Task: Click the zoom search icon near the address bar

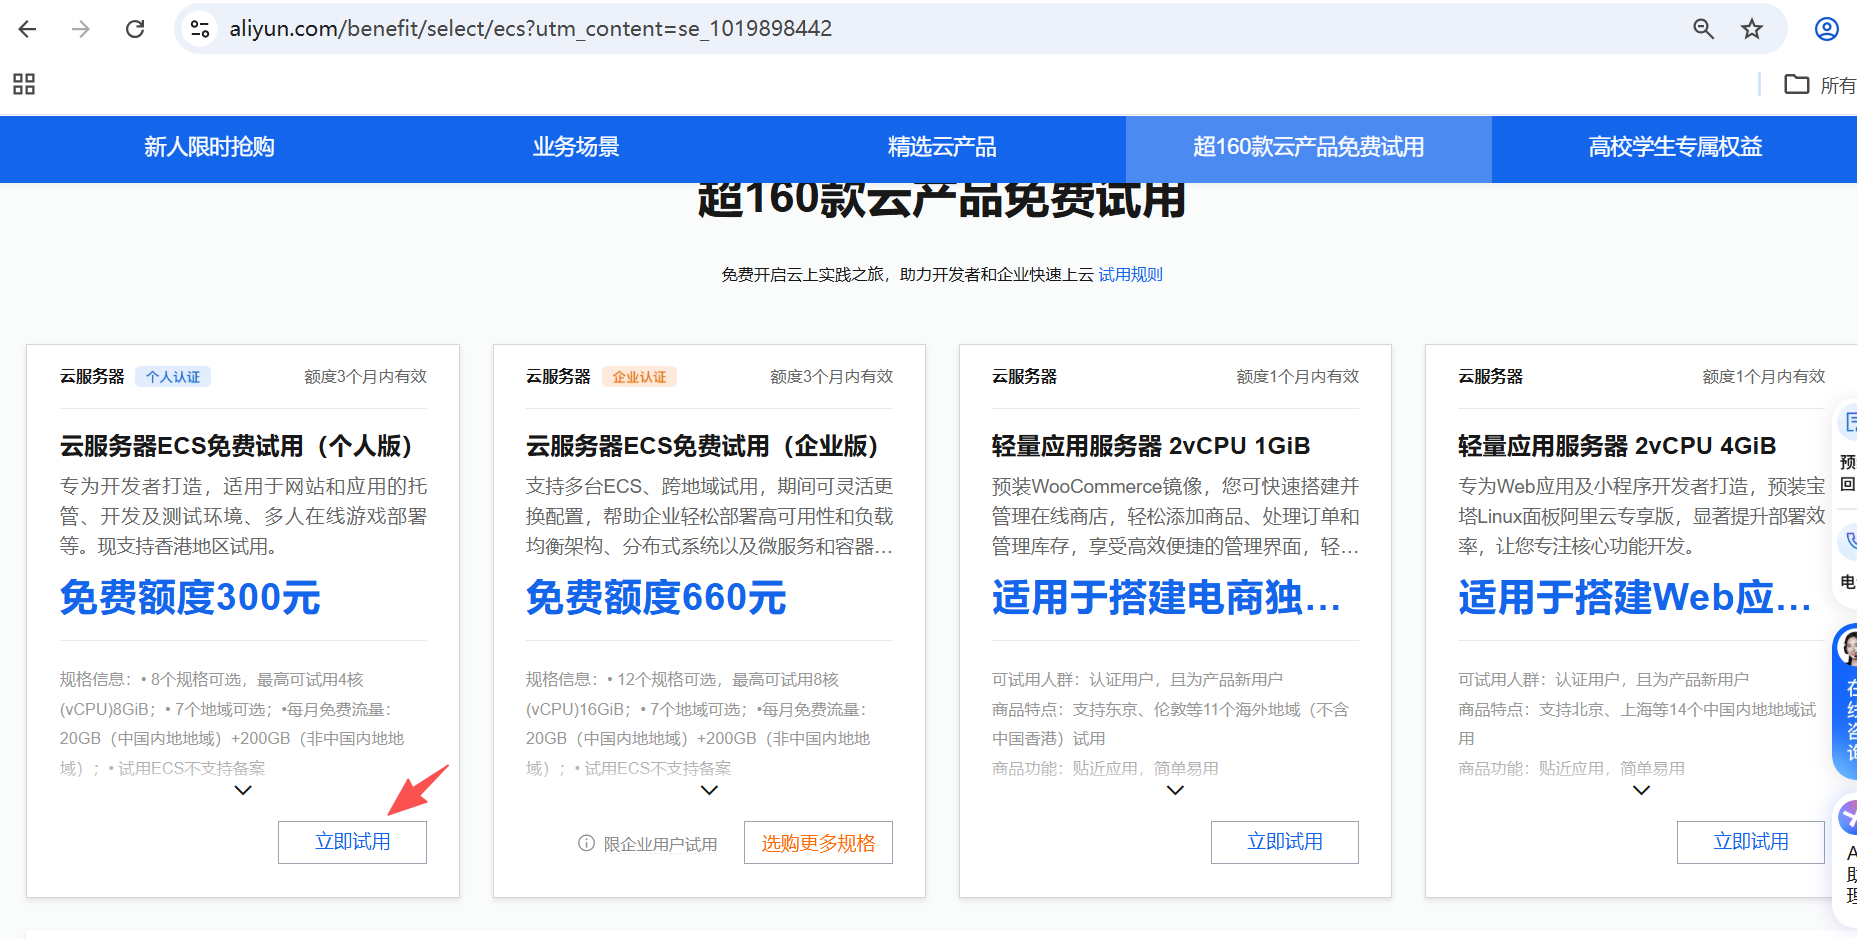Action: click(x=1703, y=29)
